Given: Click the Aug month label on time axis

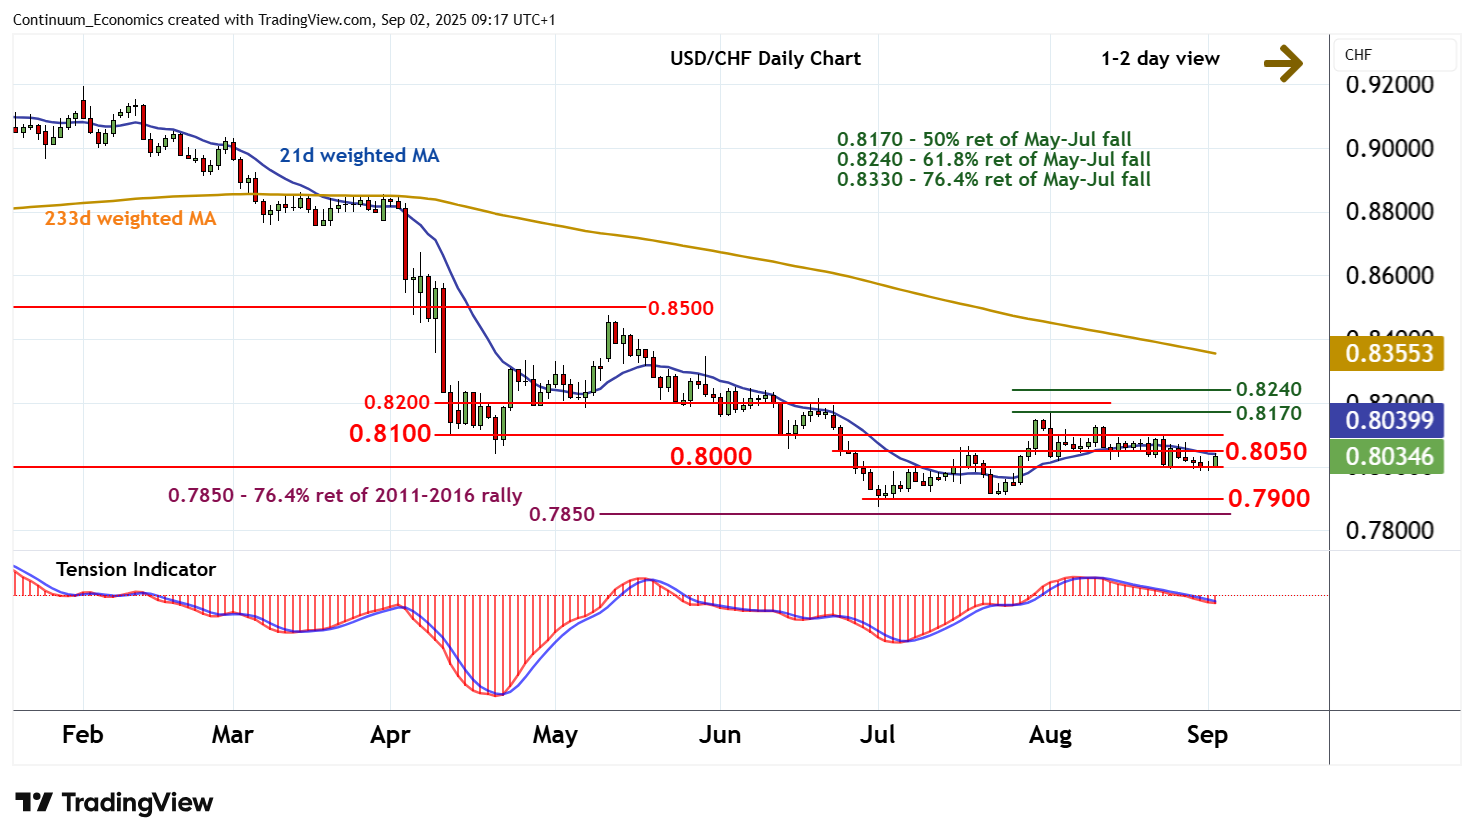Looking at the screenshot, I should click(1050, 735).
